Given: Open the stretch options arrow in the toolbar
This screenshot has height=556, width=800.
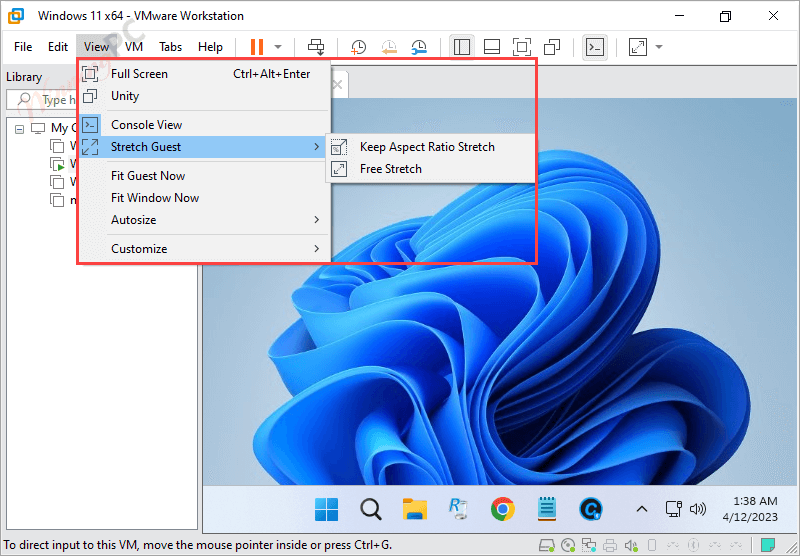Looking at the screenshot, I should point(659,47).
